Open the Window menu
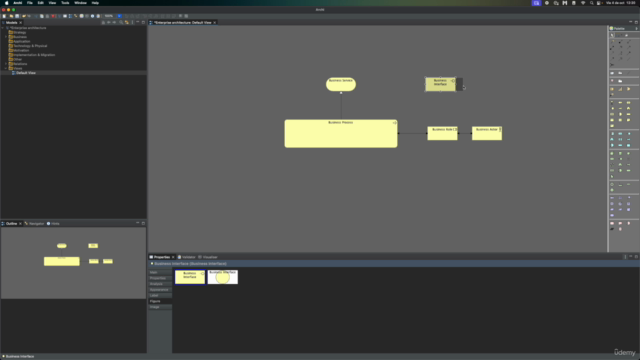 pyautogui.click(x=80, y=3)
